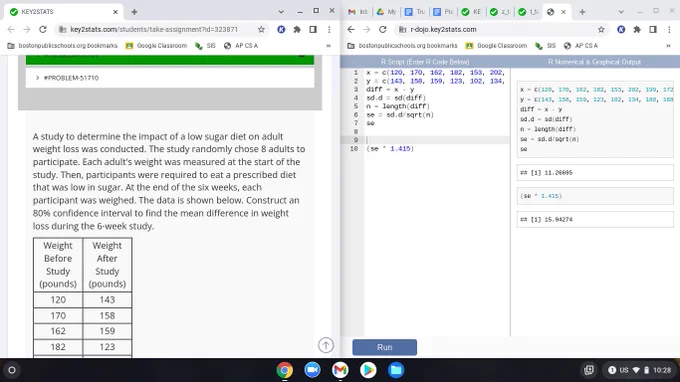
Task: Expand the #PROBLEM-51710 row
Action: (170, 78)
